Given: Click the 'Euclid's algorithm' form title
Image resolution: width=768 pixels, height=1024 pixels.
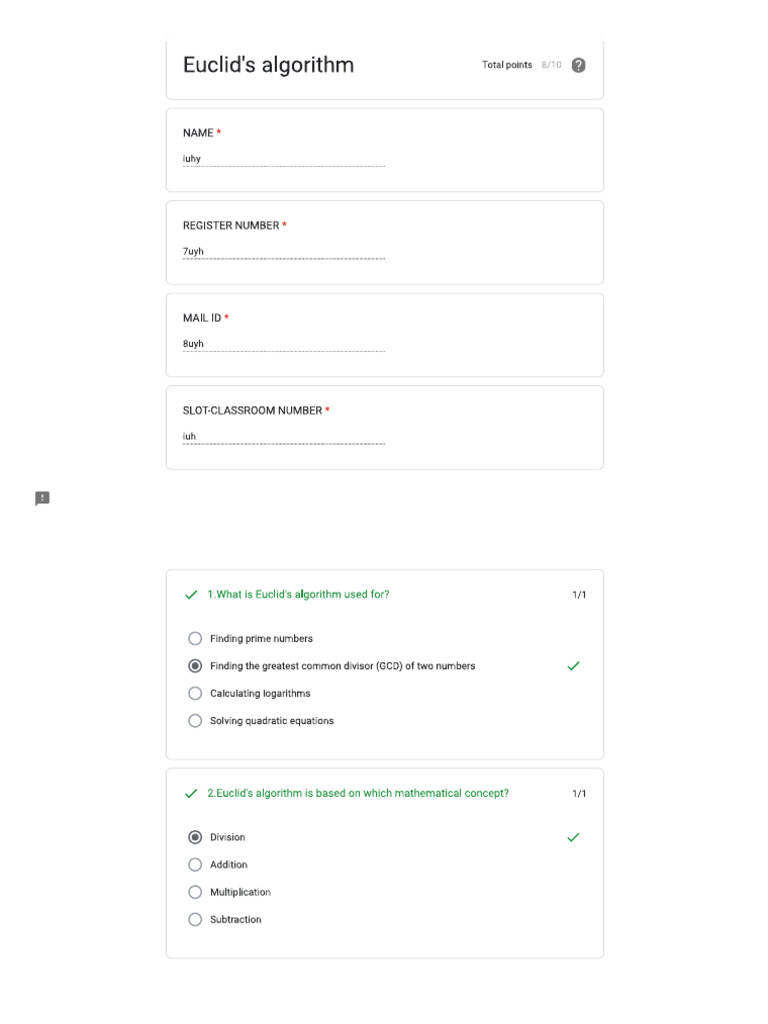Looking at the screenshot, I should pyautogui.click(x=268, y=65).
